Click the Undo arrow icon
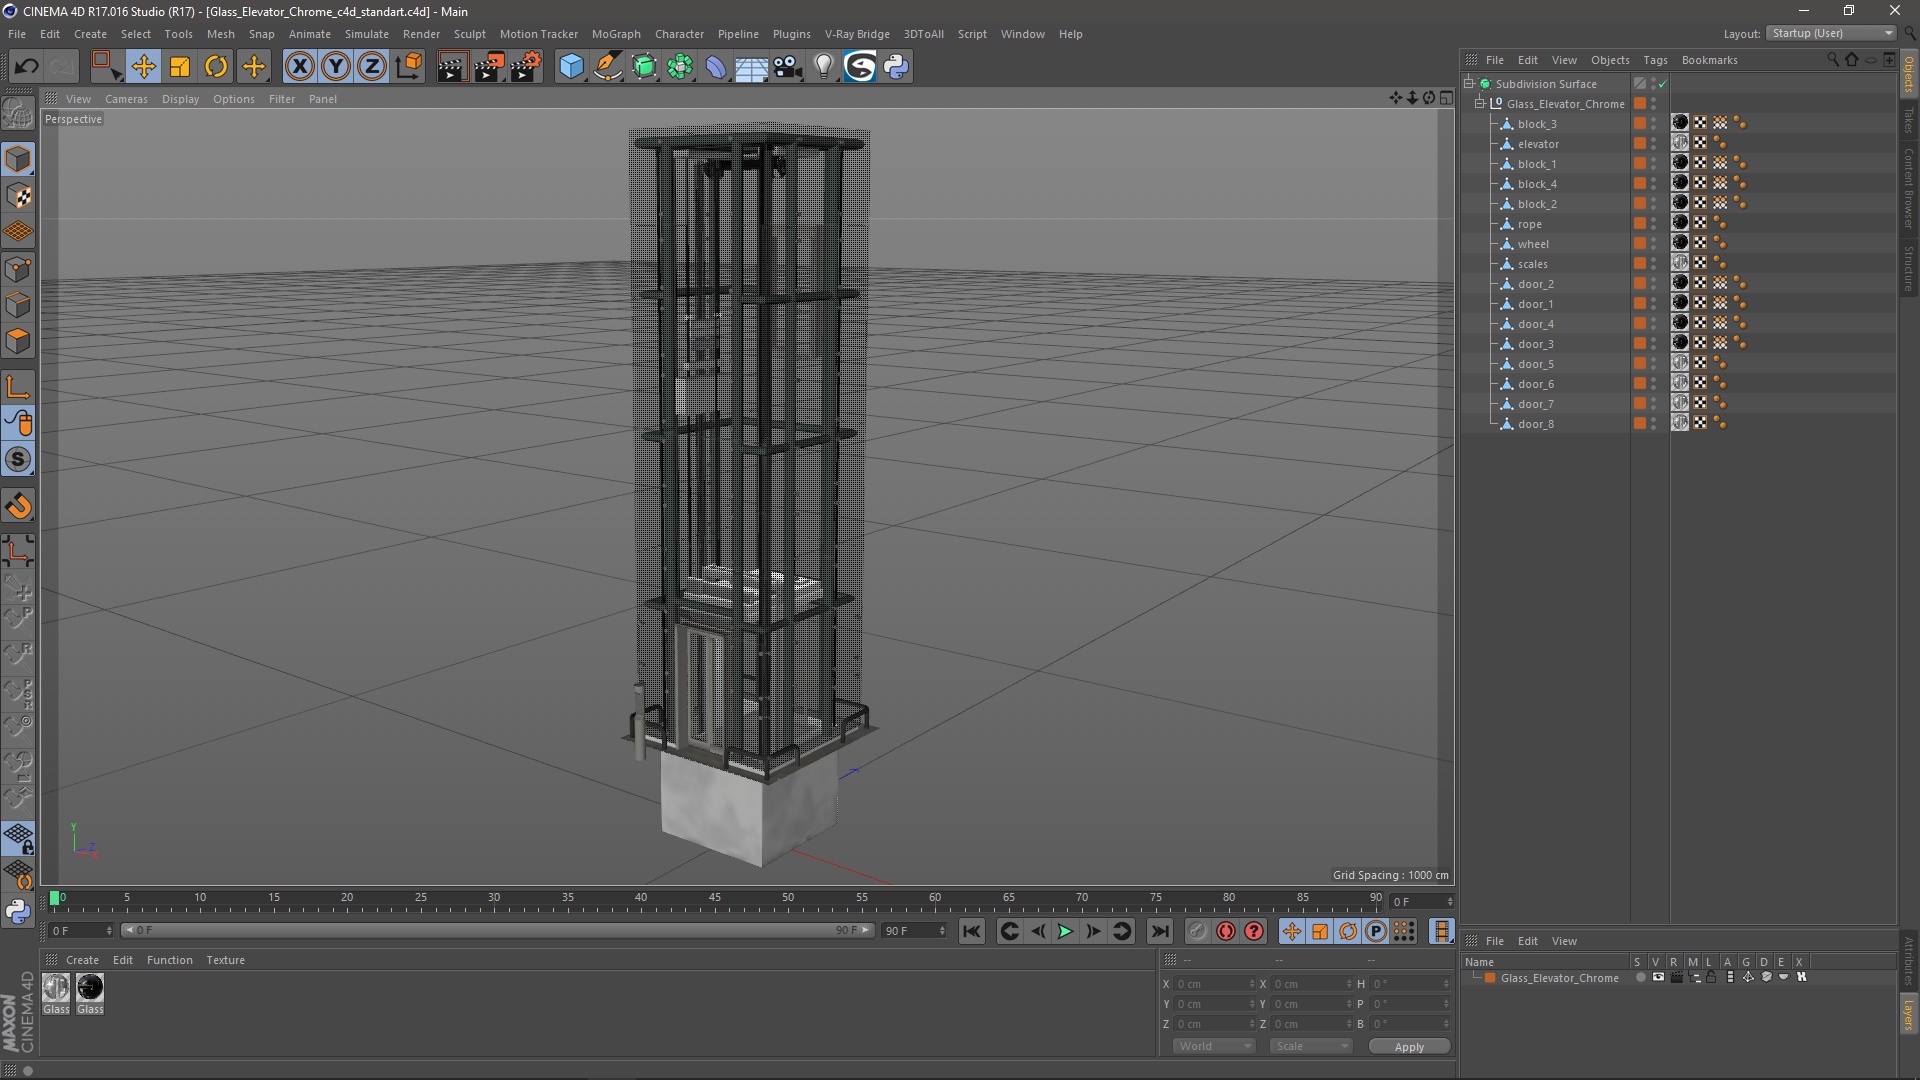Viewport: 1920px width, 1080px height. pyautogui.click(x=27, y=67)
